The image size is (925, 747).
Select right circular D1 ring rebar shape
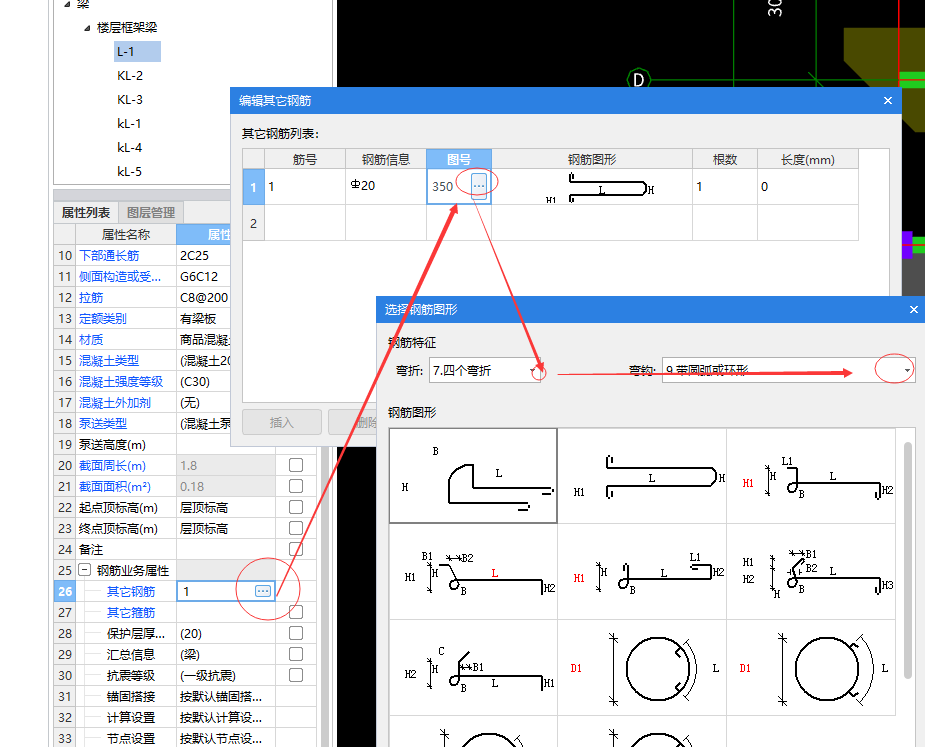click(x=811, y=668)
